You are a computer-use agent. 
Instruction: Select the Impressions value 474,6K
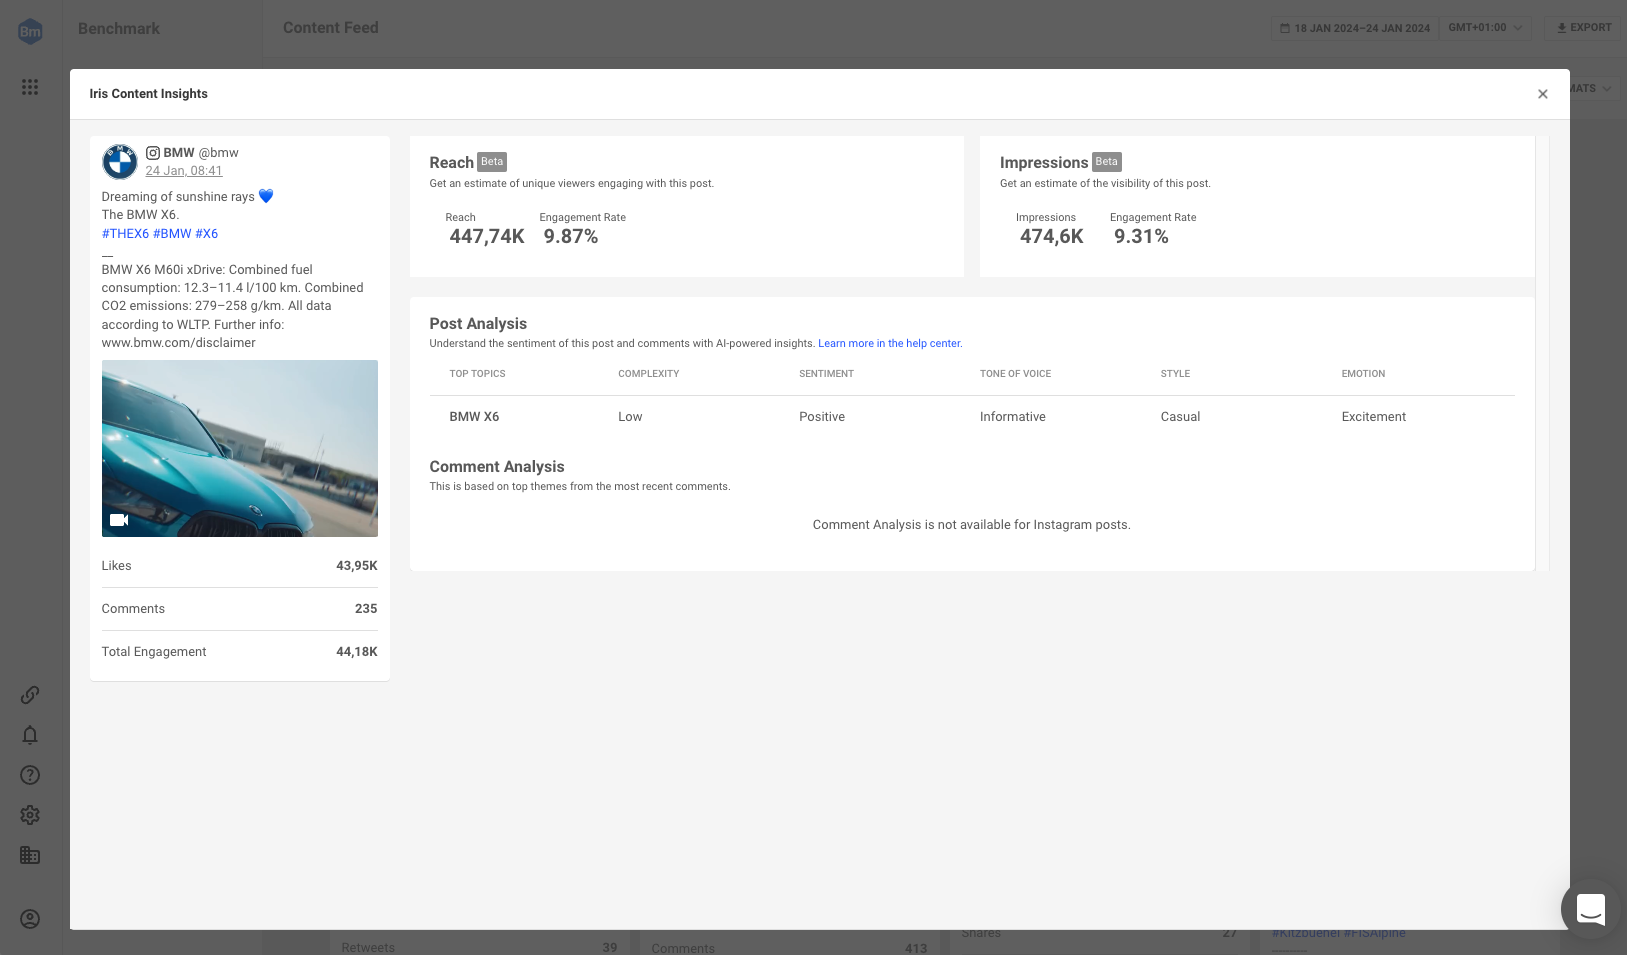[x=1052, y=237]
